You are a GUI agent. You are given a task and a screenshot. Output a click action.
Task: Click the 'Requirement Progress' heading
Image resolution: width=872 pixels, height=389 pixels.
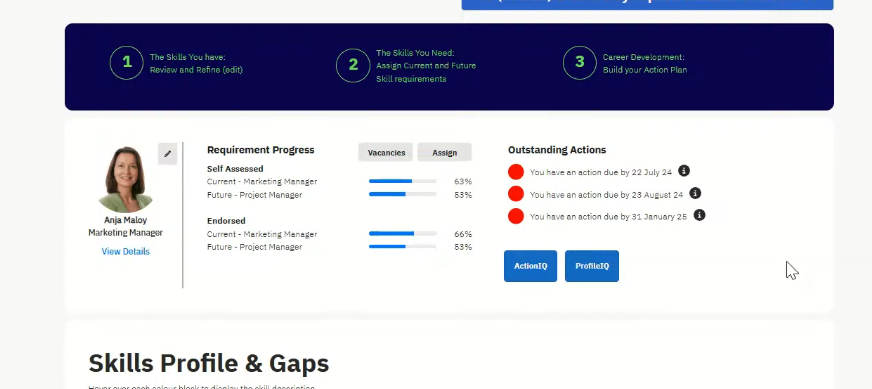[260, 150]
